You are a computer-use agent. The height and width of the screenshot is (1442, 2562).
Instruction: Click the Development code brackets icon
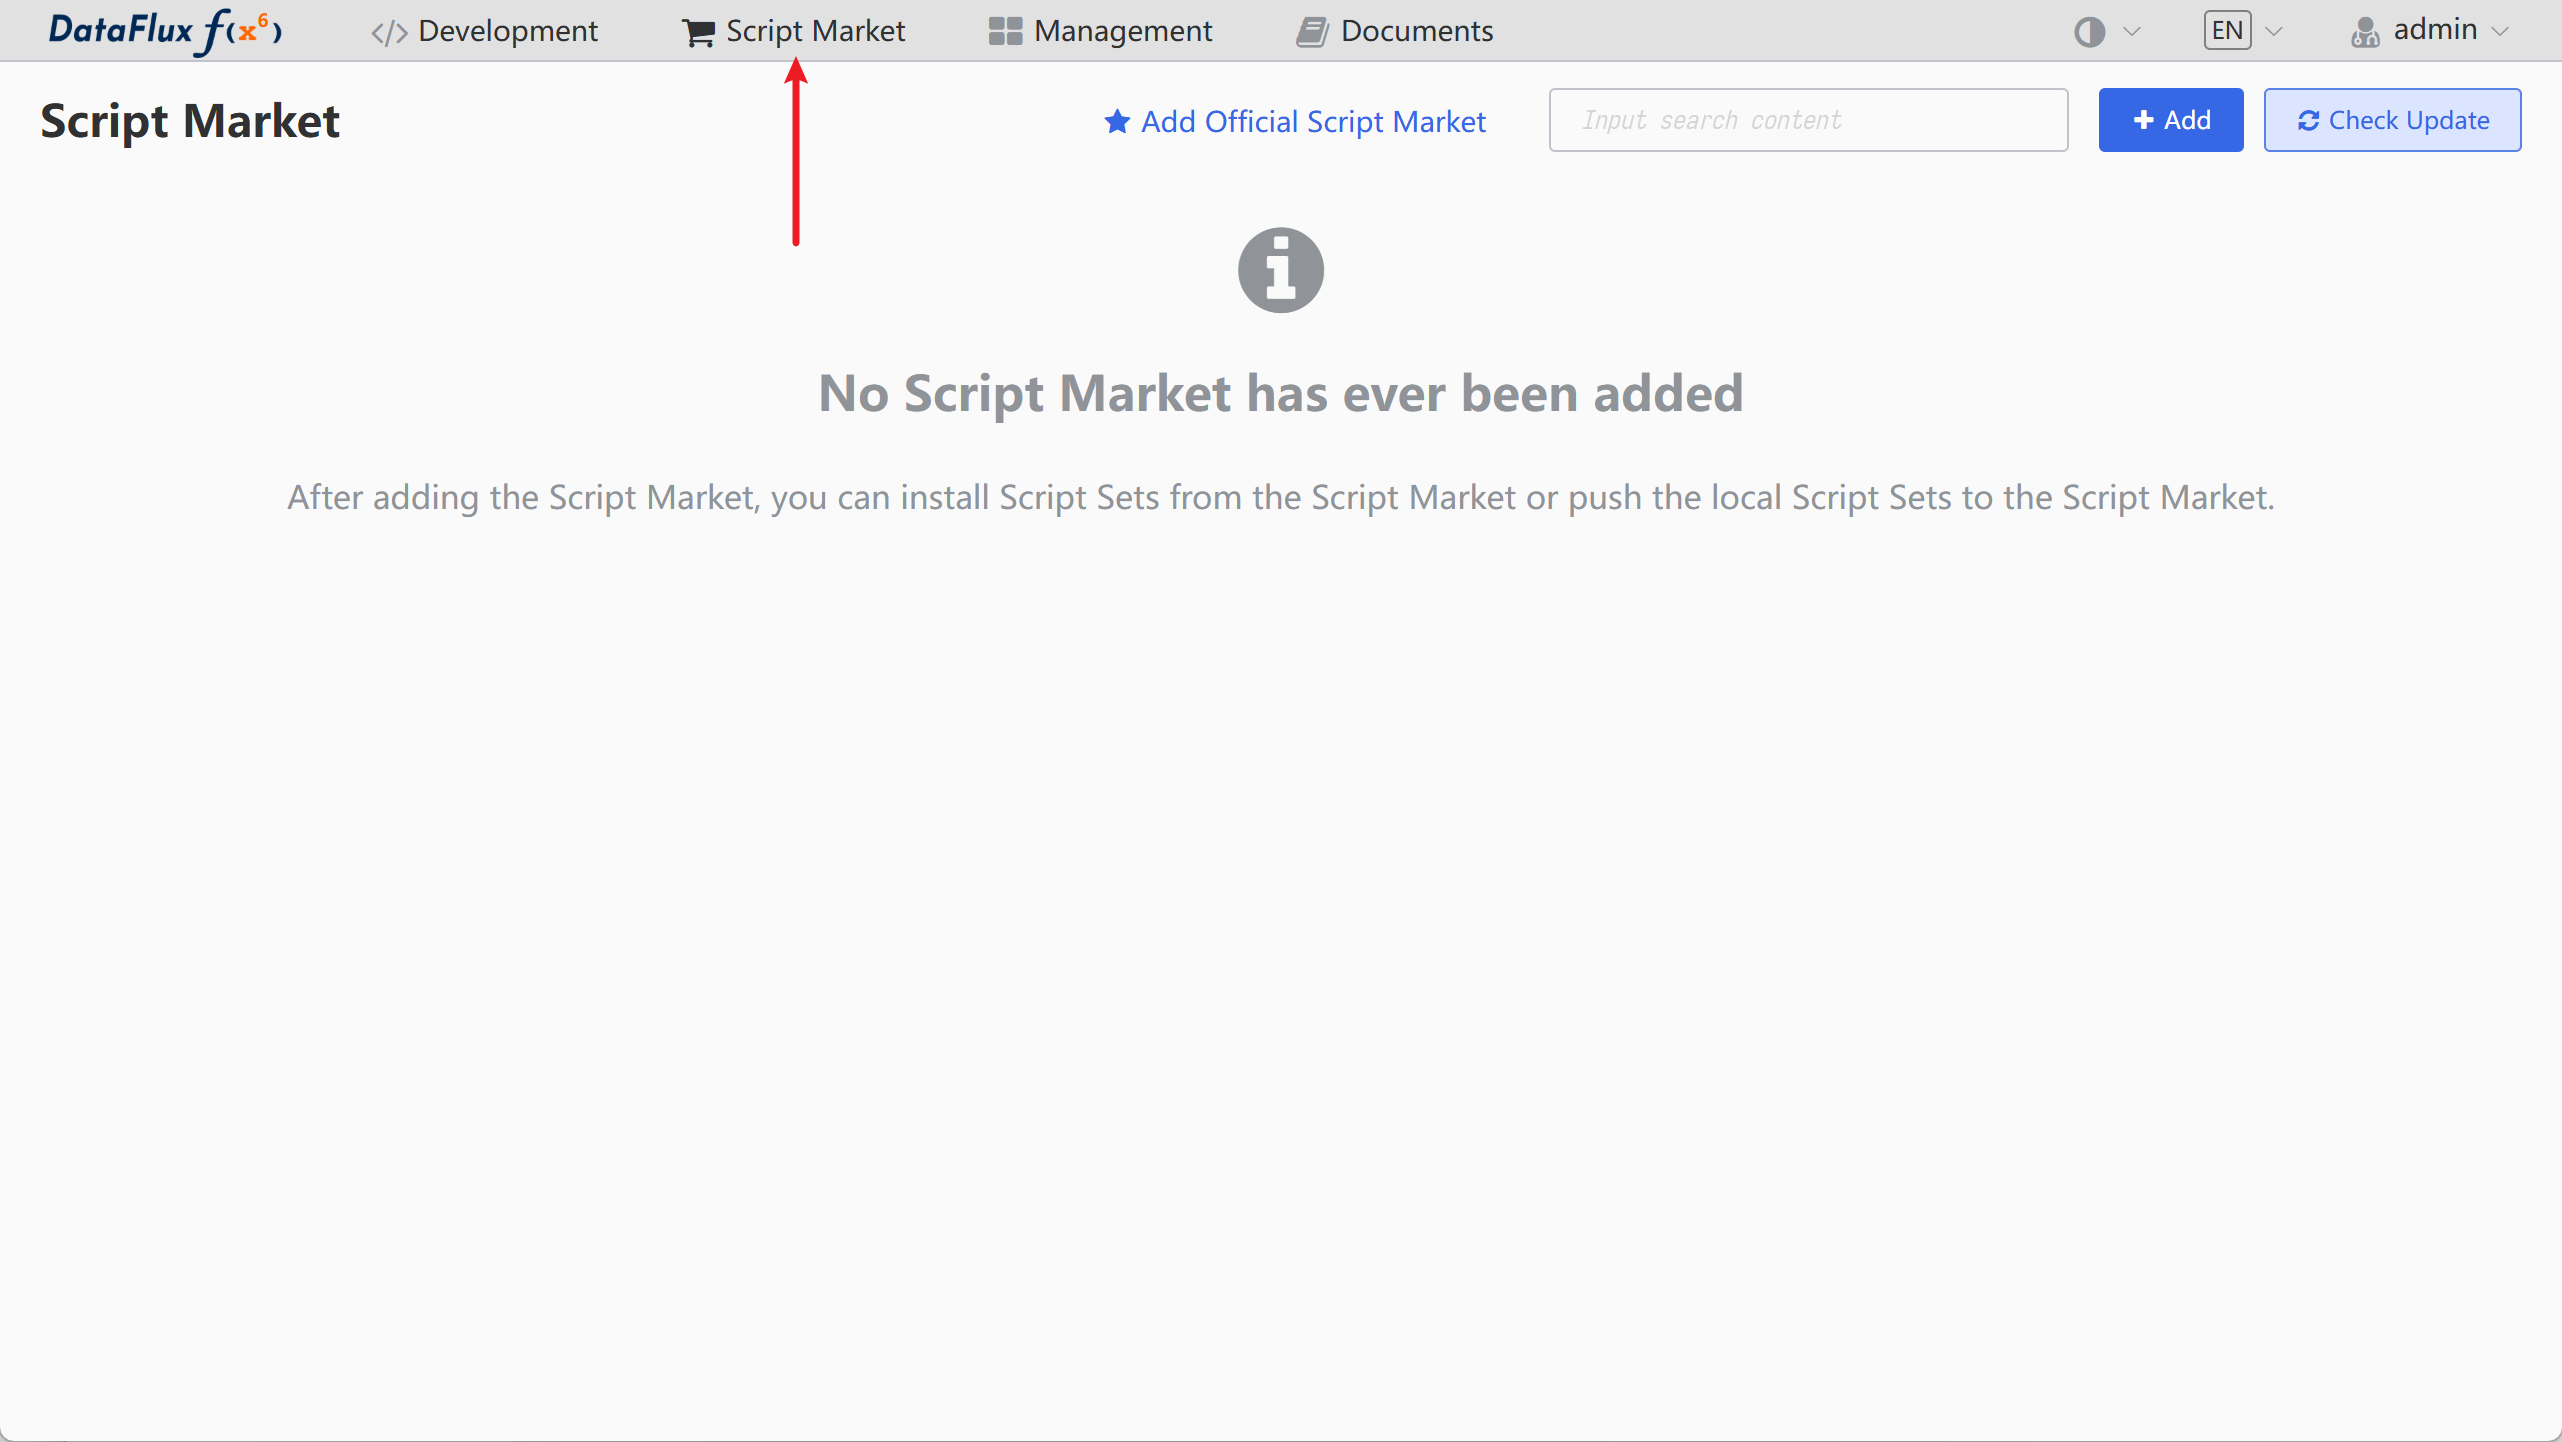[x=389, y=33]
